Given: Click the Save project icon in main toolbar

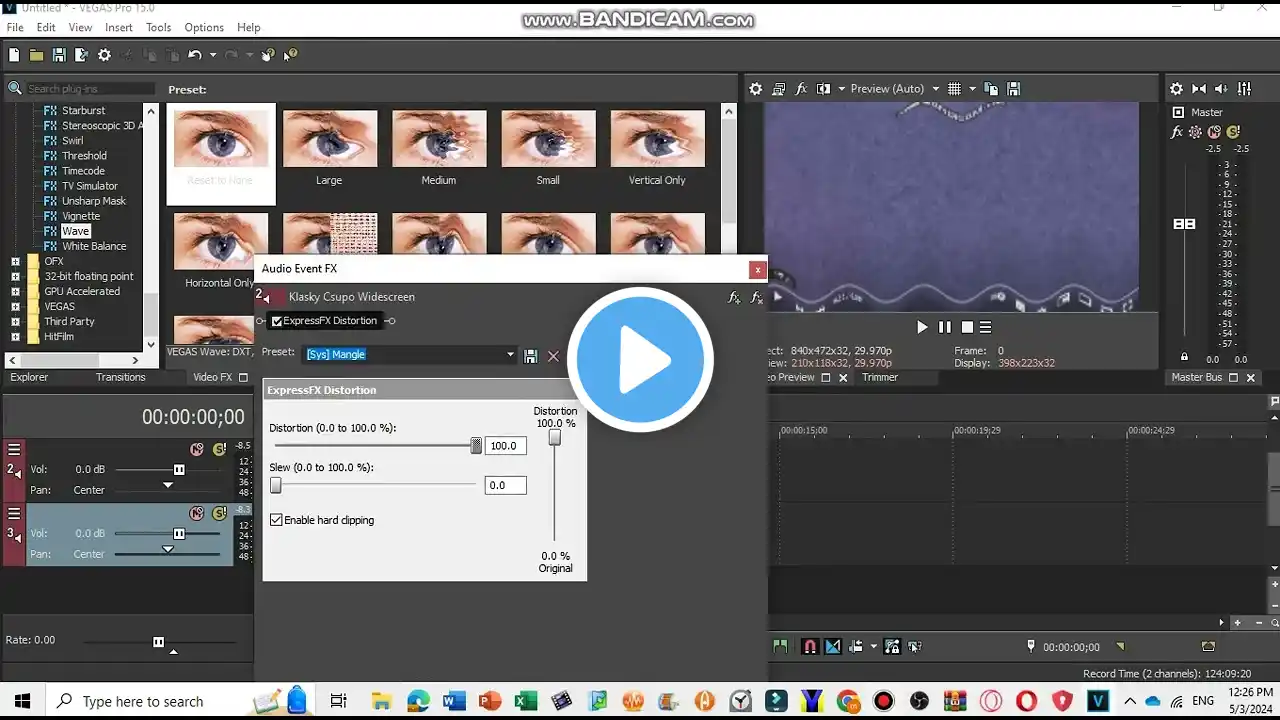Looking at the screenshot, I should click(59, 55).
